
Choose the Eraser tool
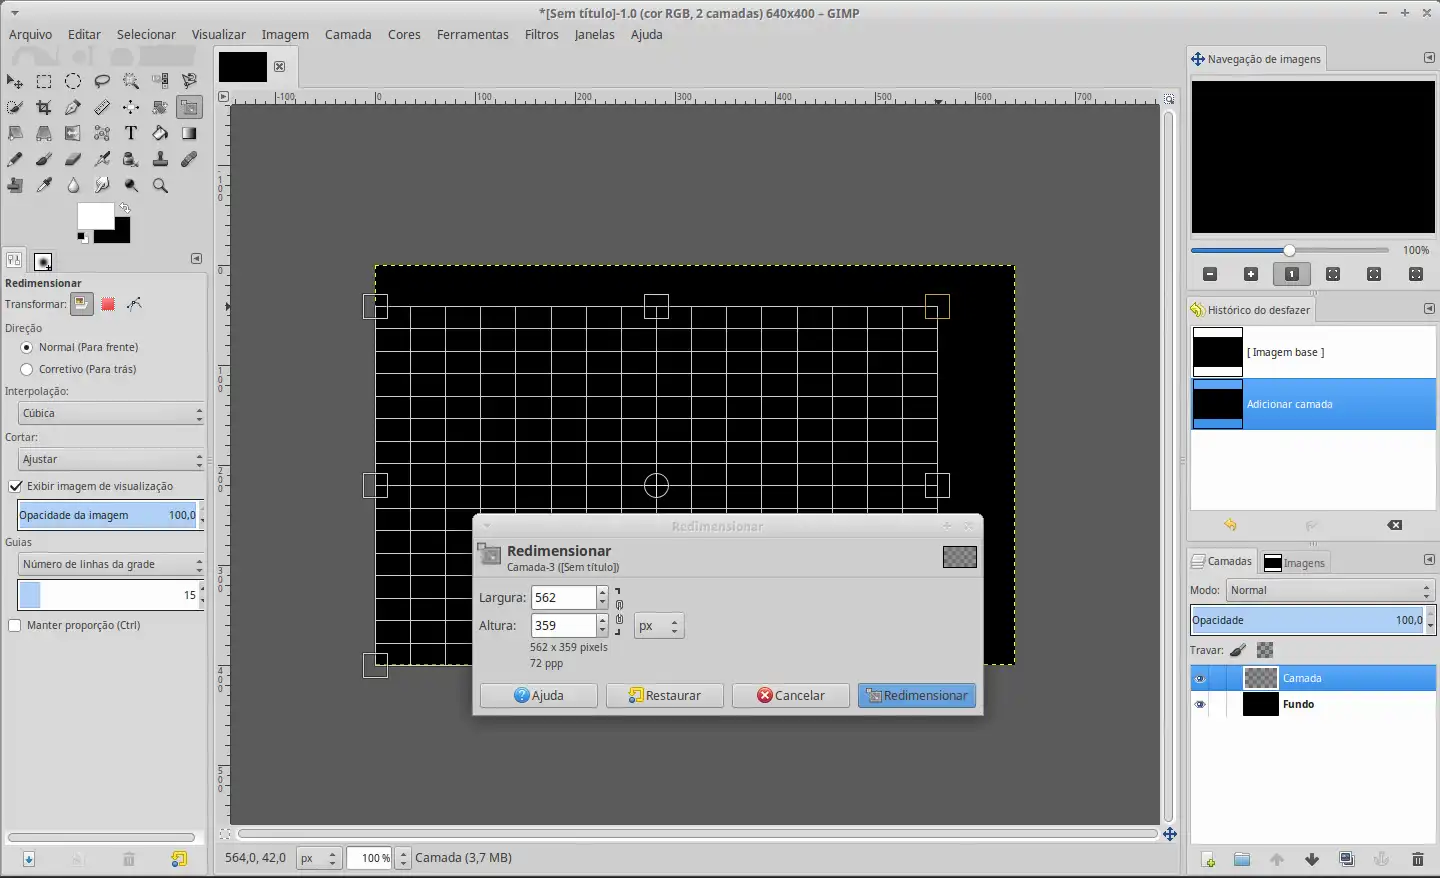click(x=73, y=159)
